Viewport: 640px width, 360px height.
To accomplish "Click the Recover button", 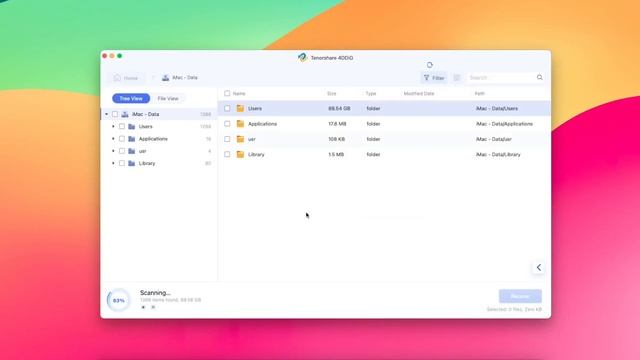I will tap(520, 296).
